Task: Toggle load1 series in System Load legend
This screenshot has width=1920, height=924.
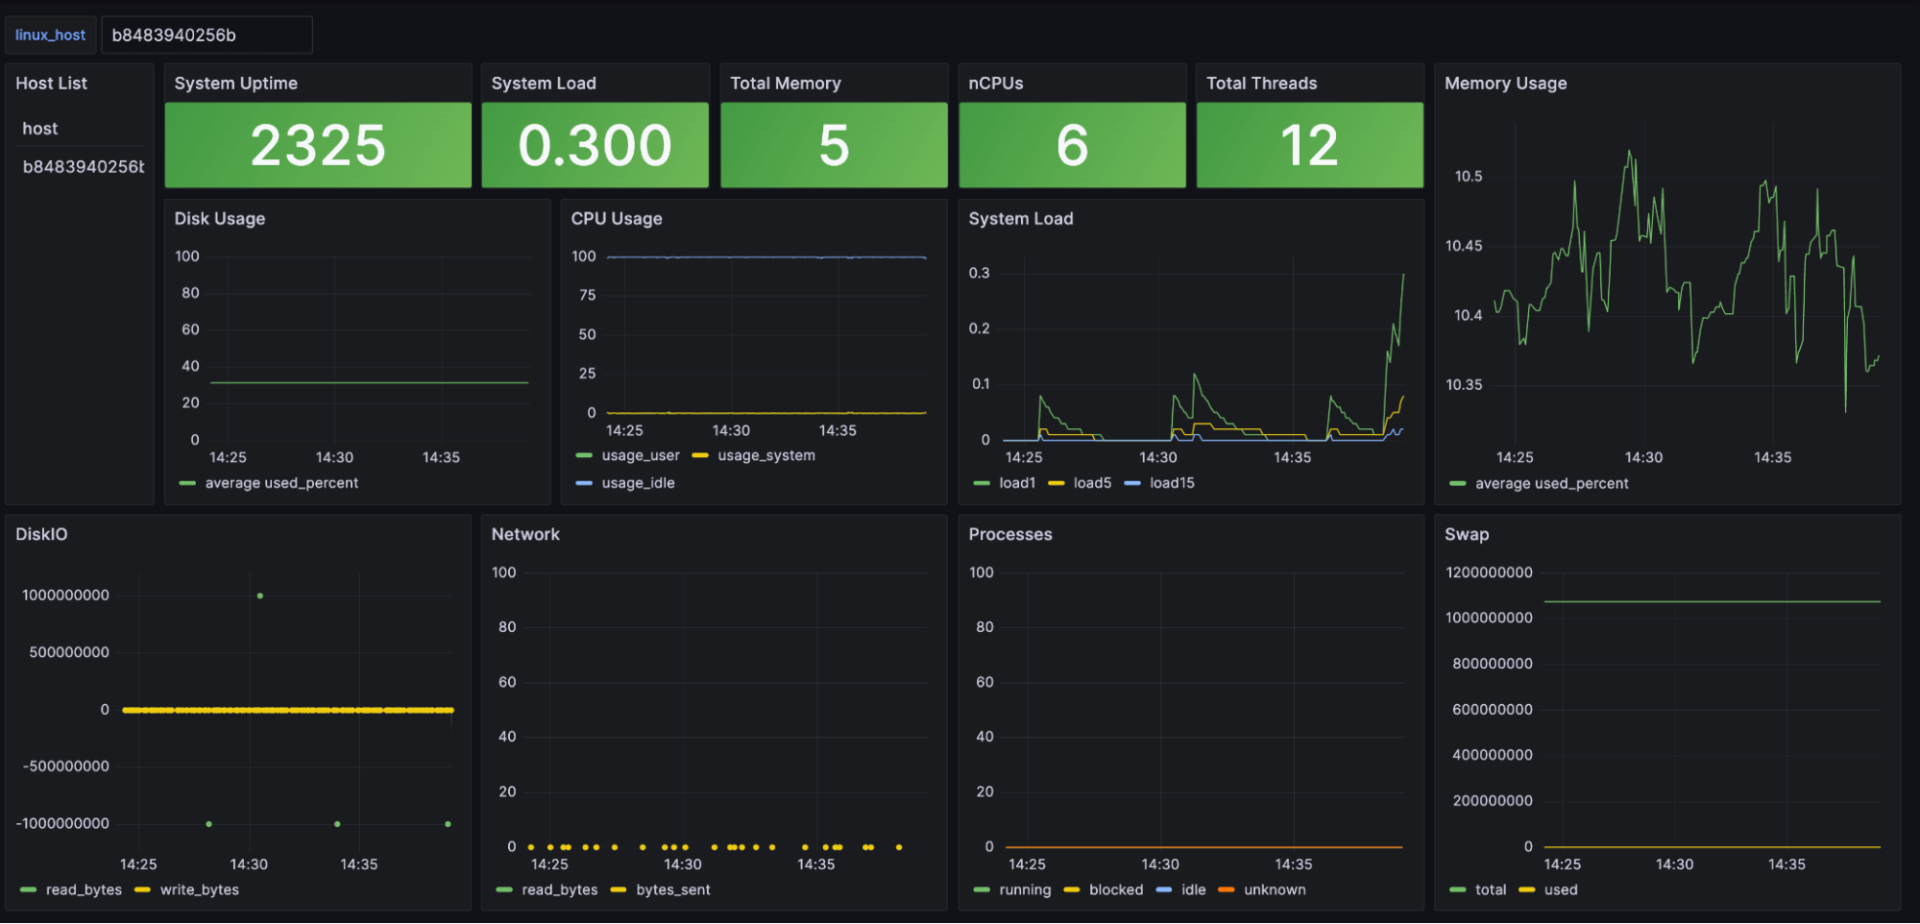Action: coord(1017,483)
